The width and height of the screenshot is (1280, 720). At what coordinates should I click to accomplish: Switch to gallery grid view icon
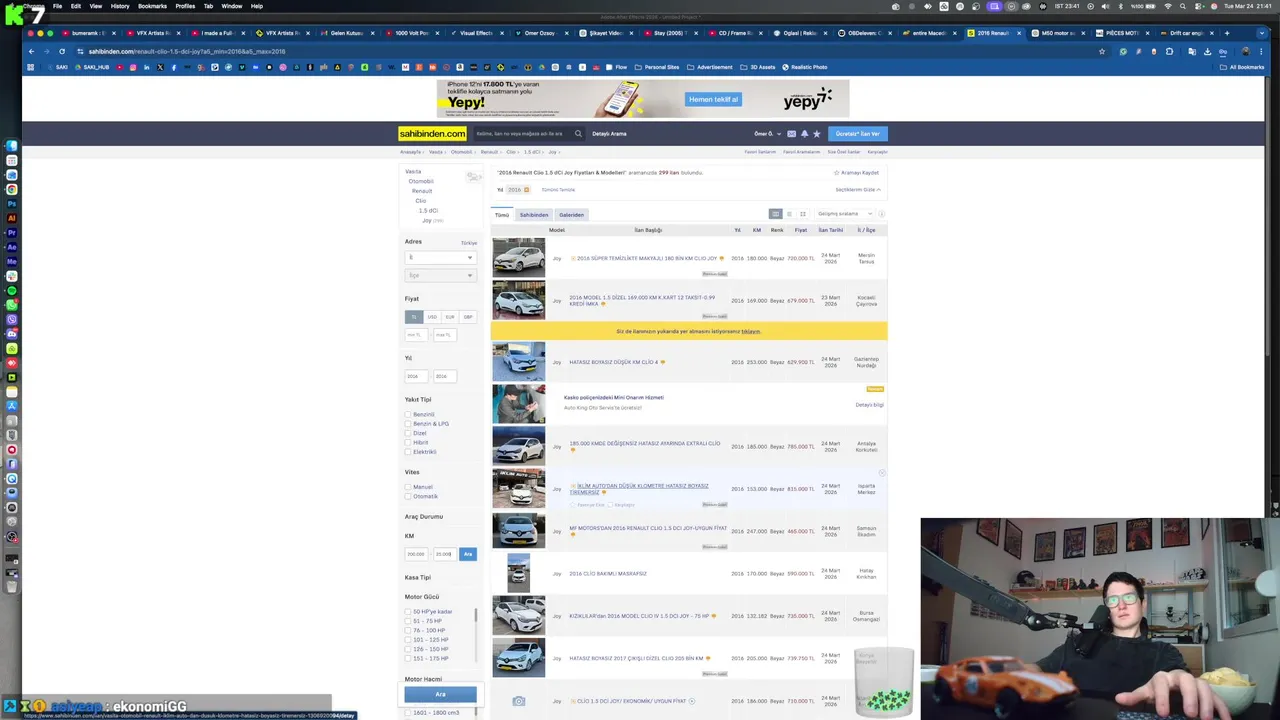802,214
